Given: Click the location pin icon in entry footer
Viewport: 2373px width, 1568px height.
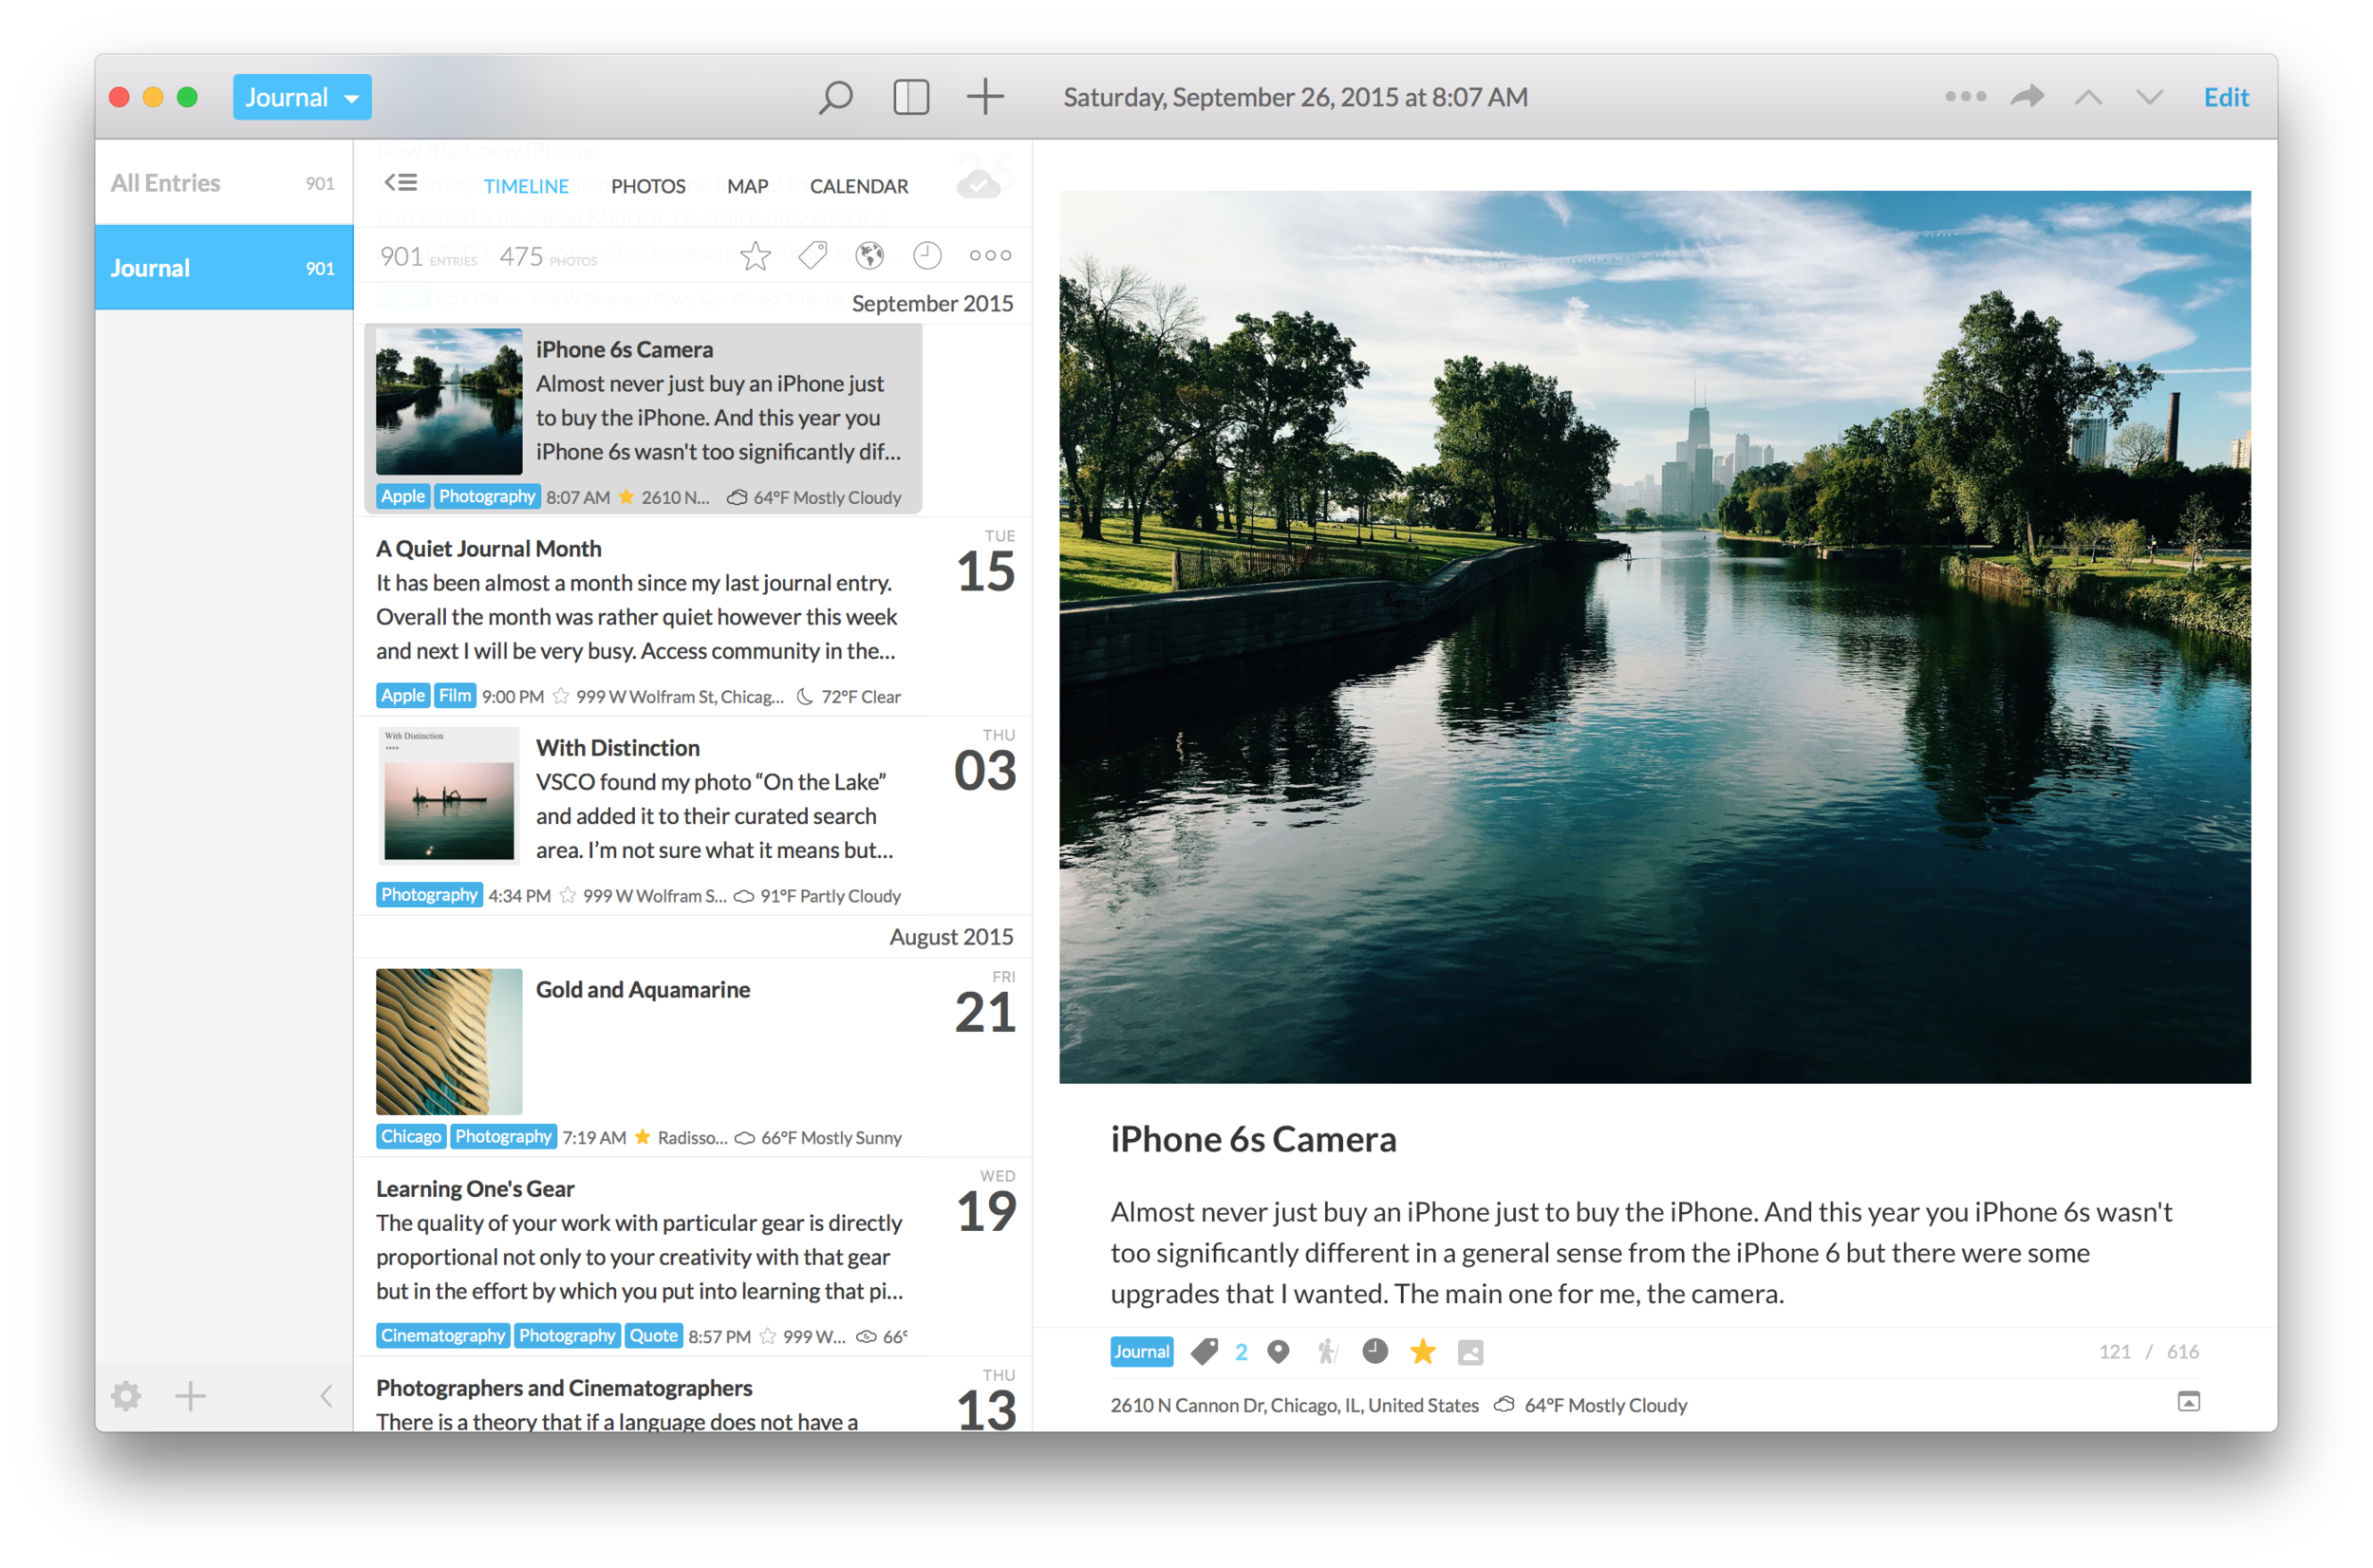Looking at the screenshot, I should pyautogui.click(x=1278, y=1352).
